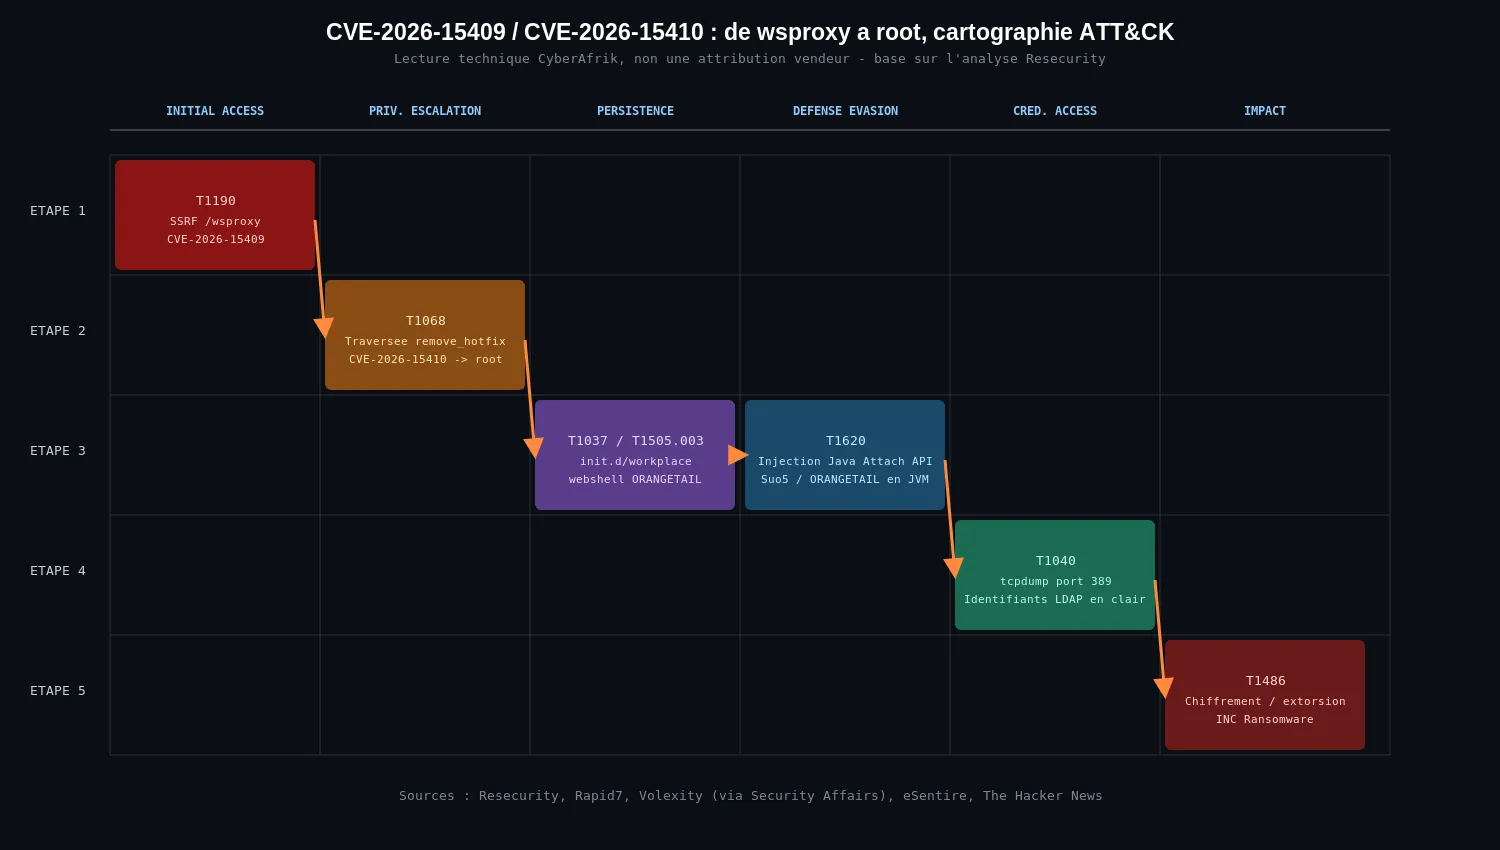Click the T1620 Java Attach API card
The height and width of the screenshot is (850, 1500).
coord(845,455)
